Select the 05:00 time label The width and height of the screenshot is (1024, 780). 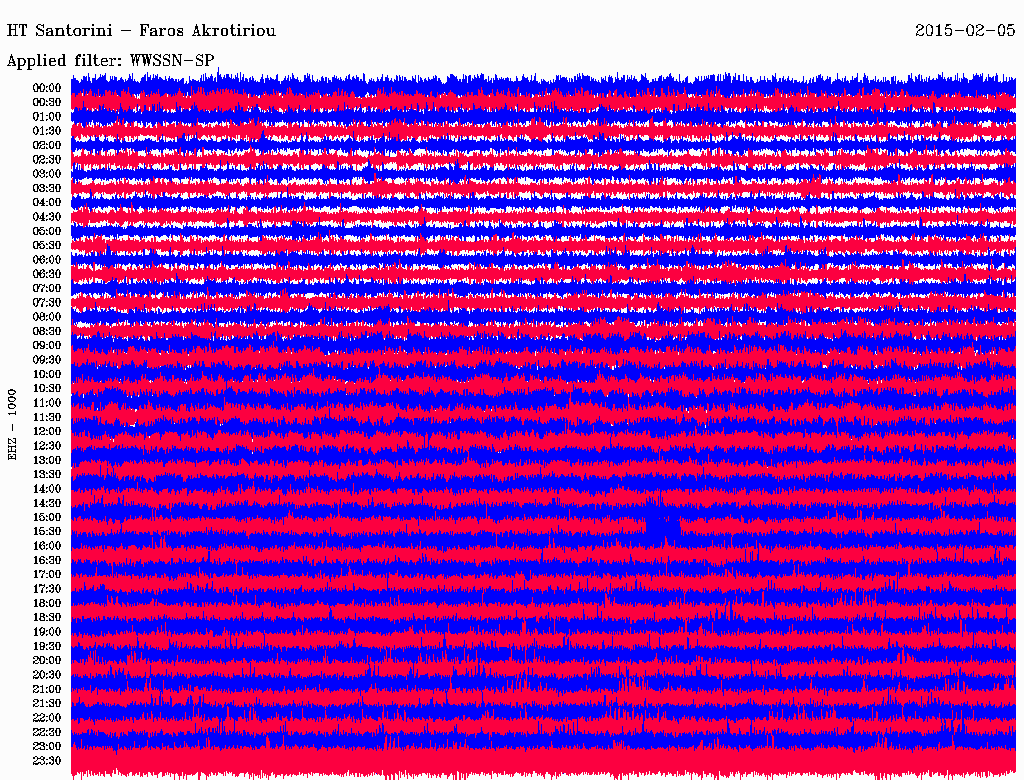46,231
